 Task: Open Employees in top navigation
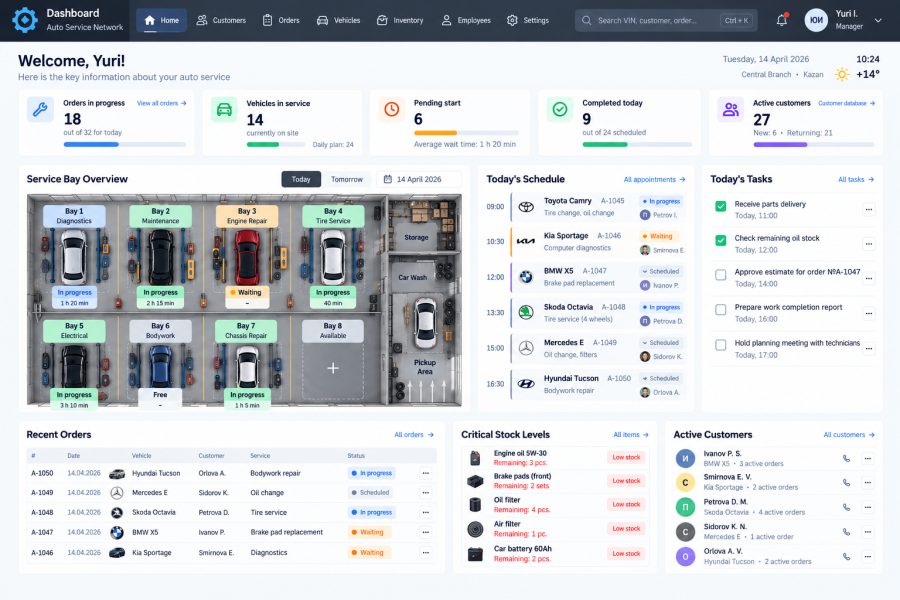point(466,20)
